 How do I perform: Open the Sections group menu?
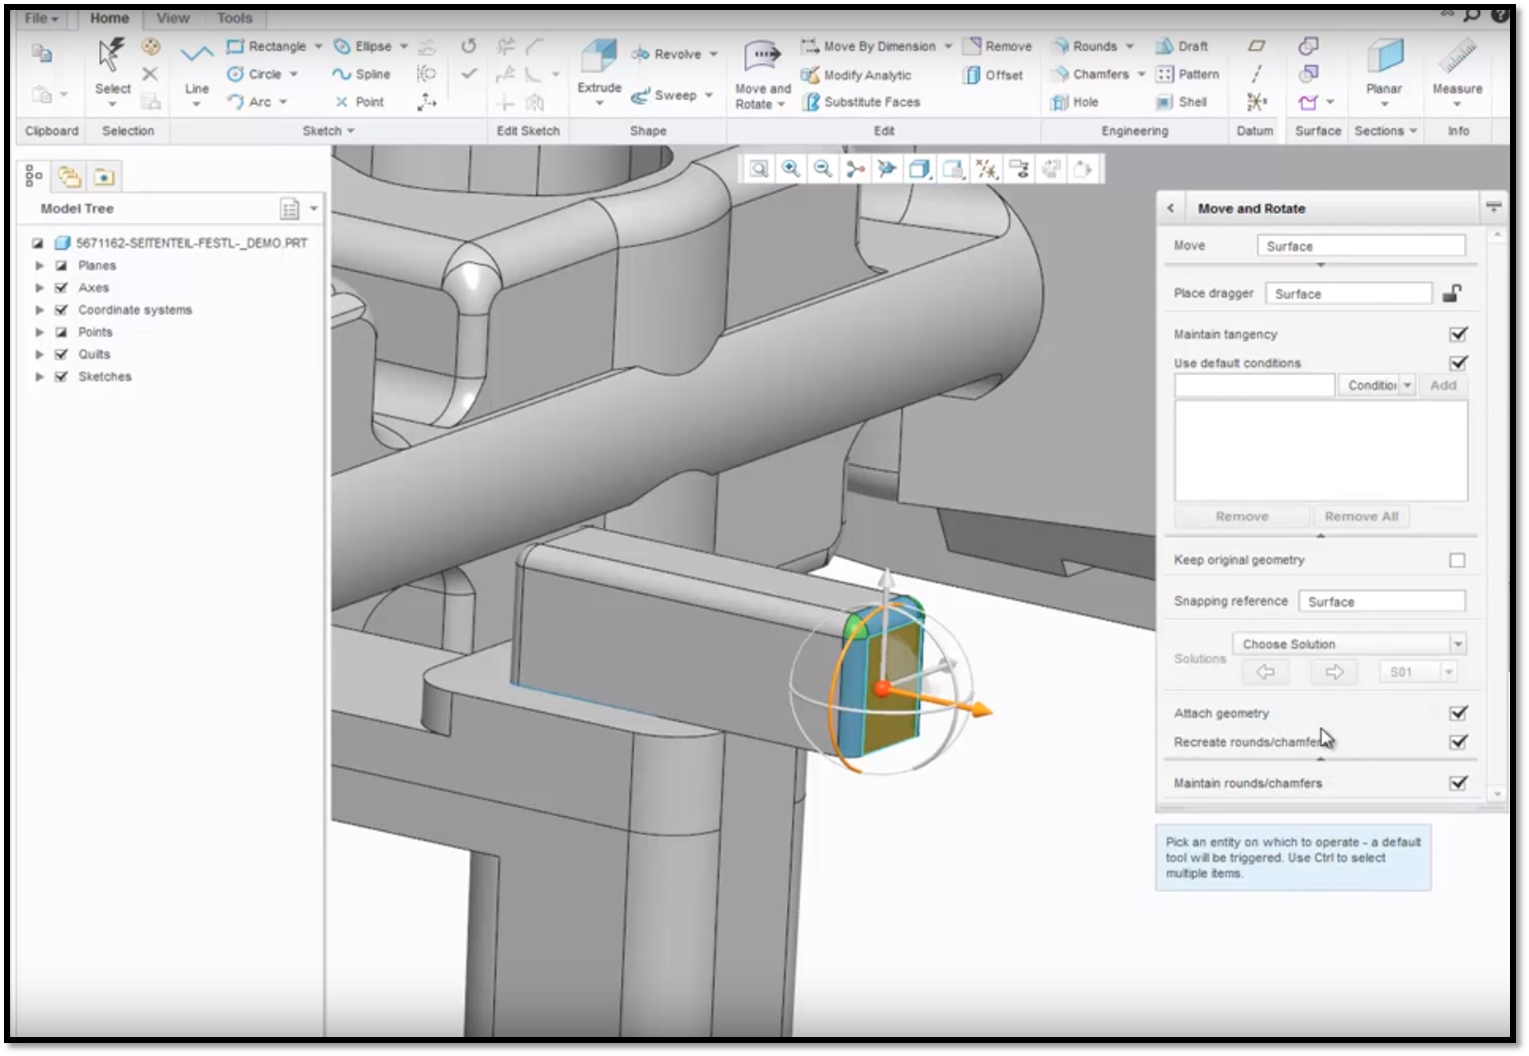[1385, 131]
